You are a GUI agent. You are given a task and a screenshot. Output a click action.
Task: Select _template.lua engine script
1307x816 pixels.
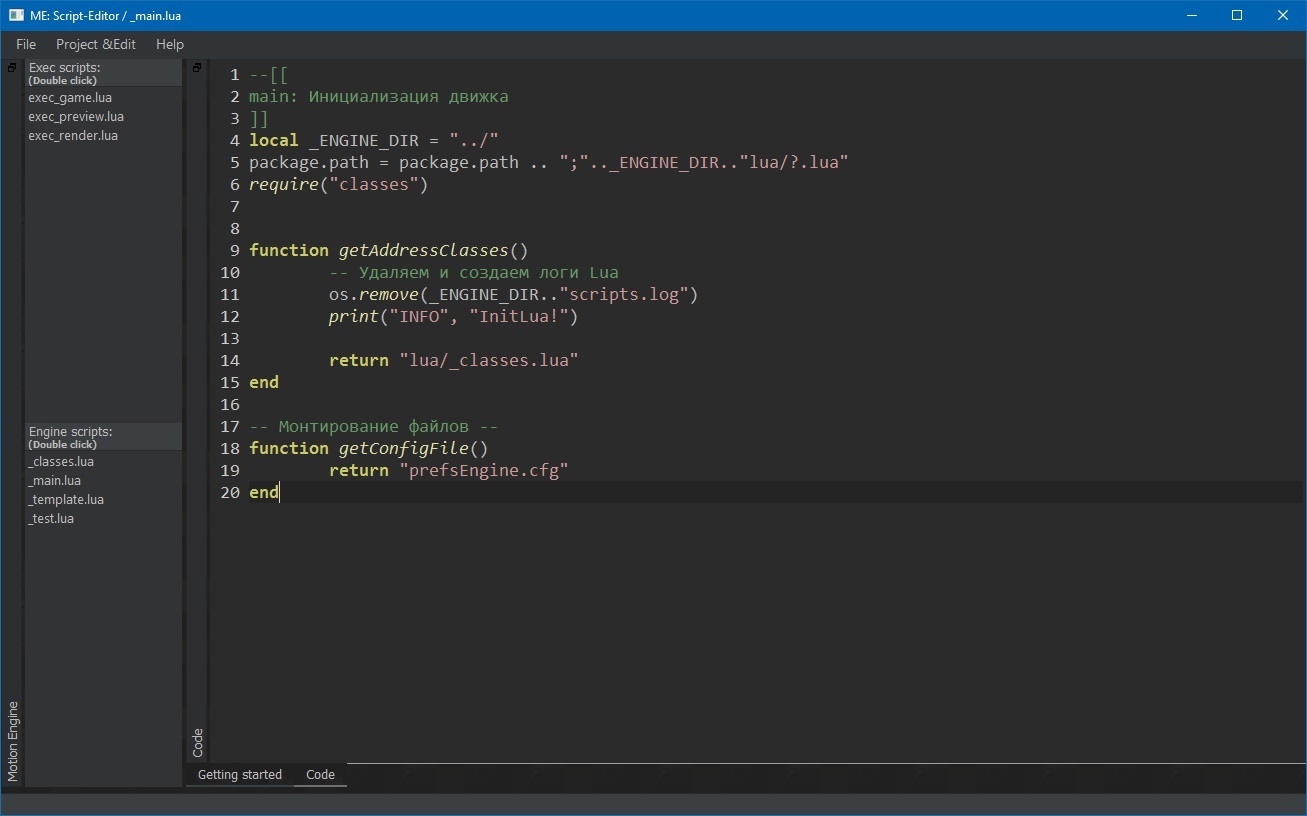[66, 500]
